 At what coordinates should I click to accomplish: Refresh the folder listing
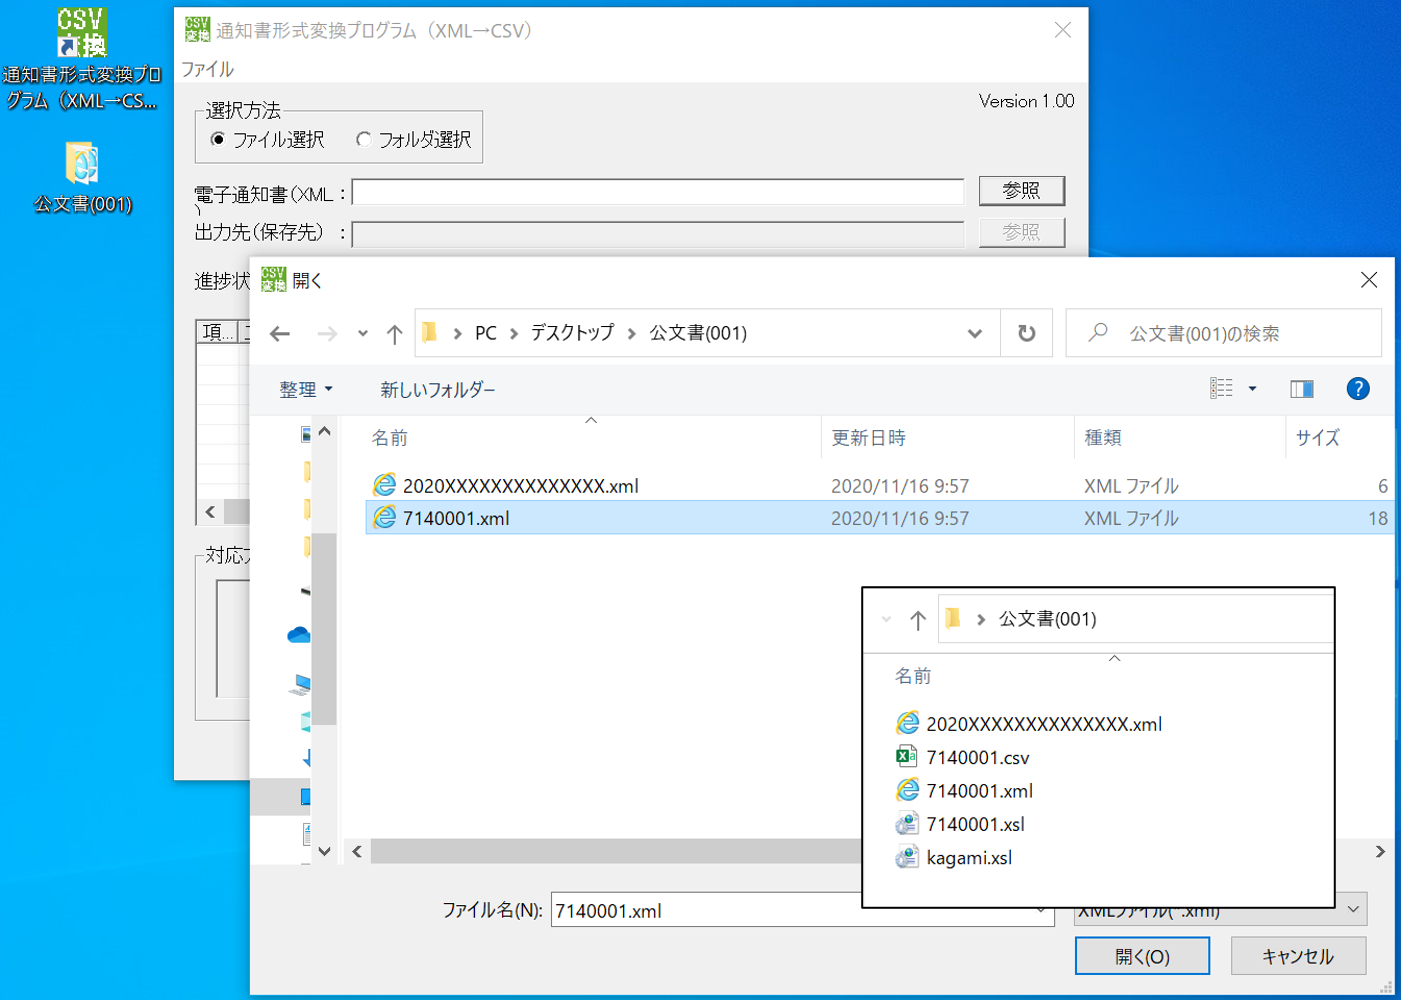click(x=1026, y=334)
